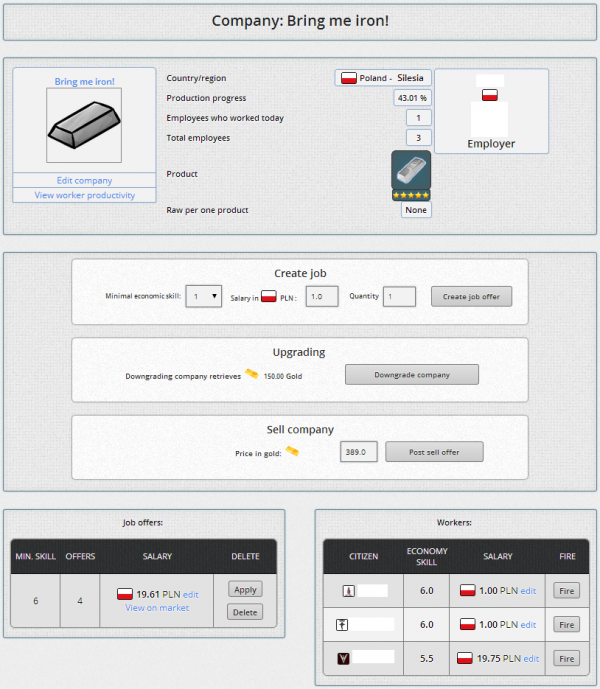Fire the second worker with skill 6.0
Screen dimensions: 600x689
[567, 625]
